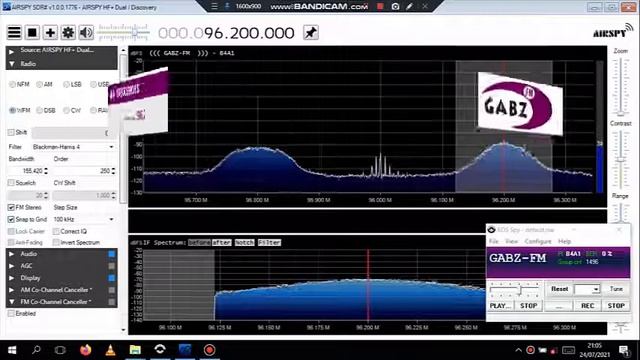This screenshot has height=360, width=640.
Task: Open Firefox from the taskbar
Action: coord(85,350)
